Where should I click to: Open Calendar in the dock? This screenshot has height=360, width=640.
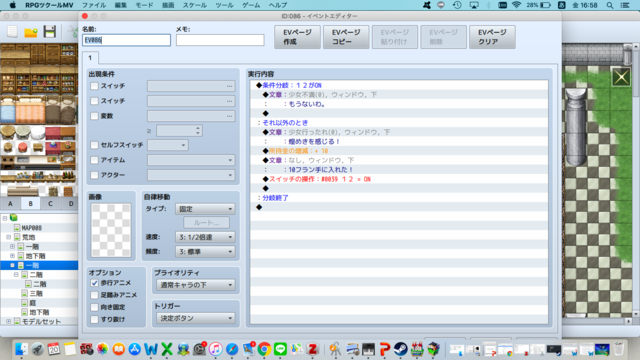coord(53,349)
